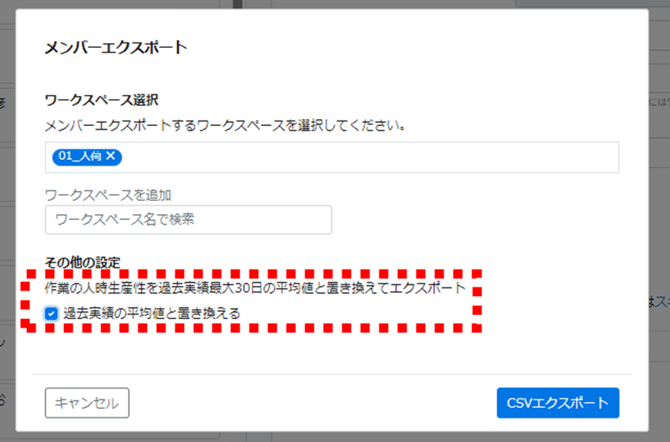Viewport: 670px width, 442px height.
Task: Click the divider line above the footer buttons
Action: click(x=332, y=374)
